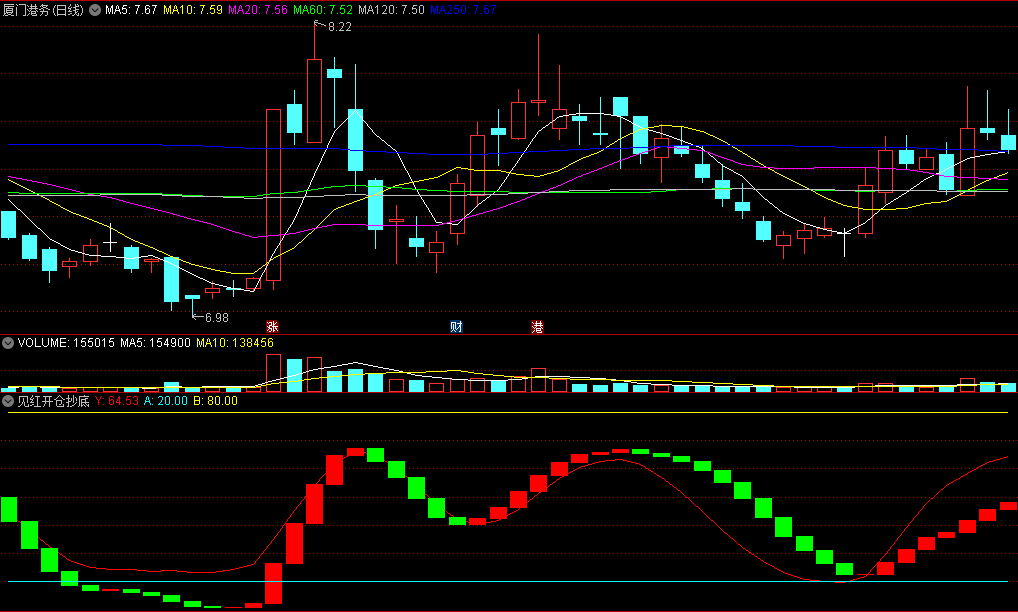Click the red 港 event marker
The image size is (1018, 612).
538,326
